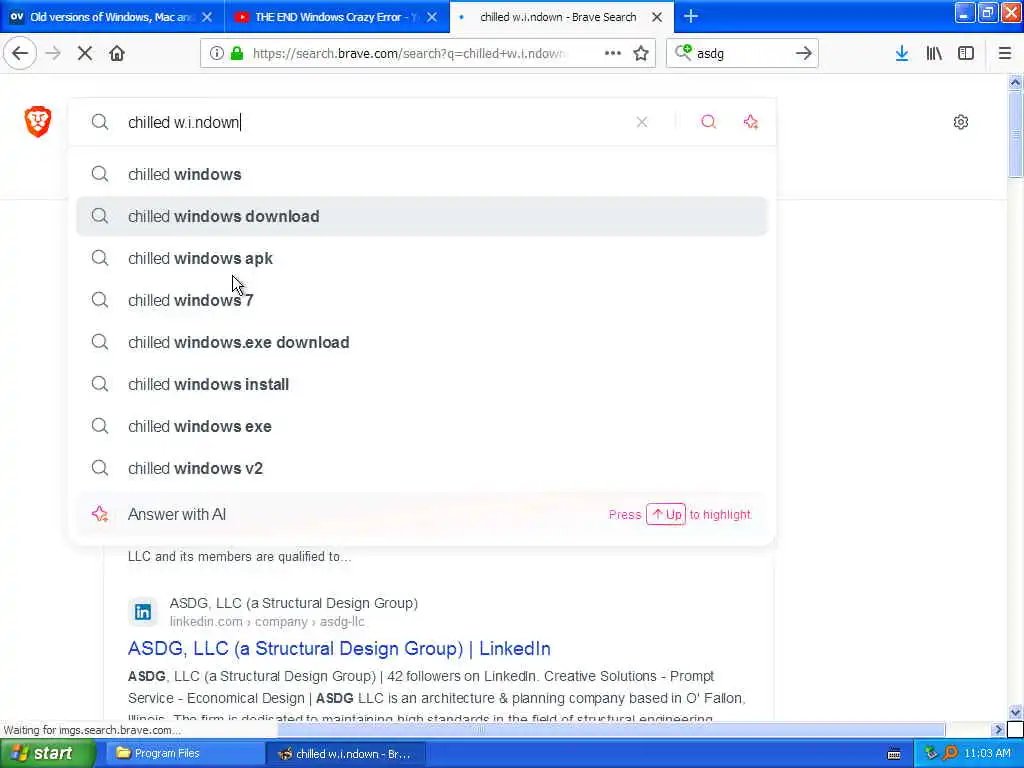1024x768 pixels.
Task: Click the orange magnifier system tray icon
Action: point(950,753)
